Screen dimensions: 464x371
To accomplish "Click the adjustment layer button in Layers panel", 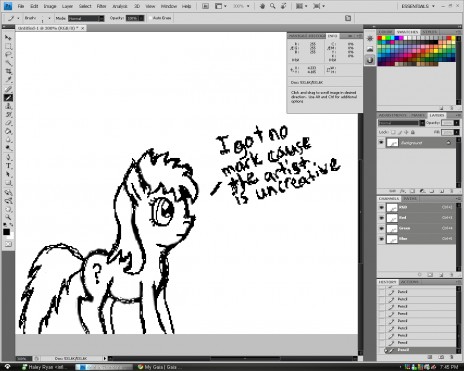I will pyautogui.click(x=422, y=191).
